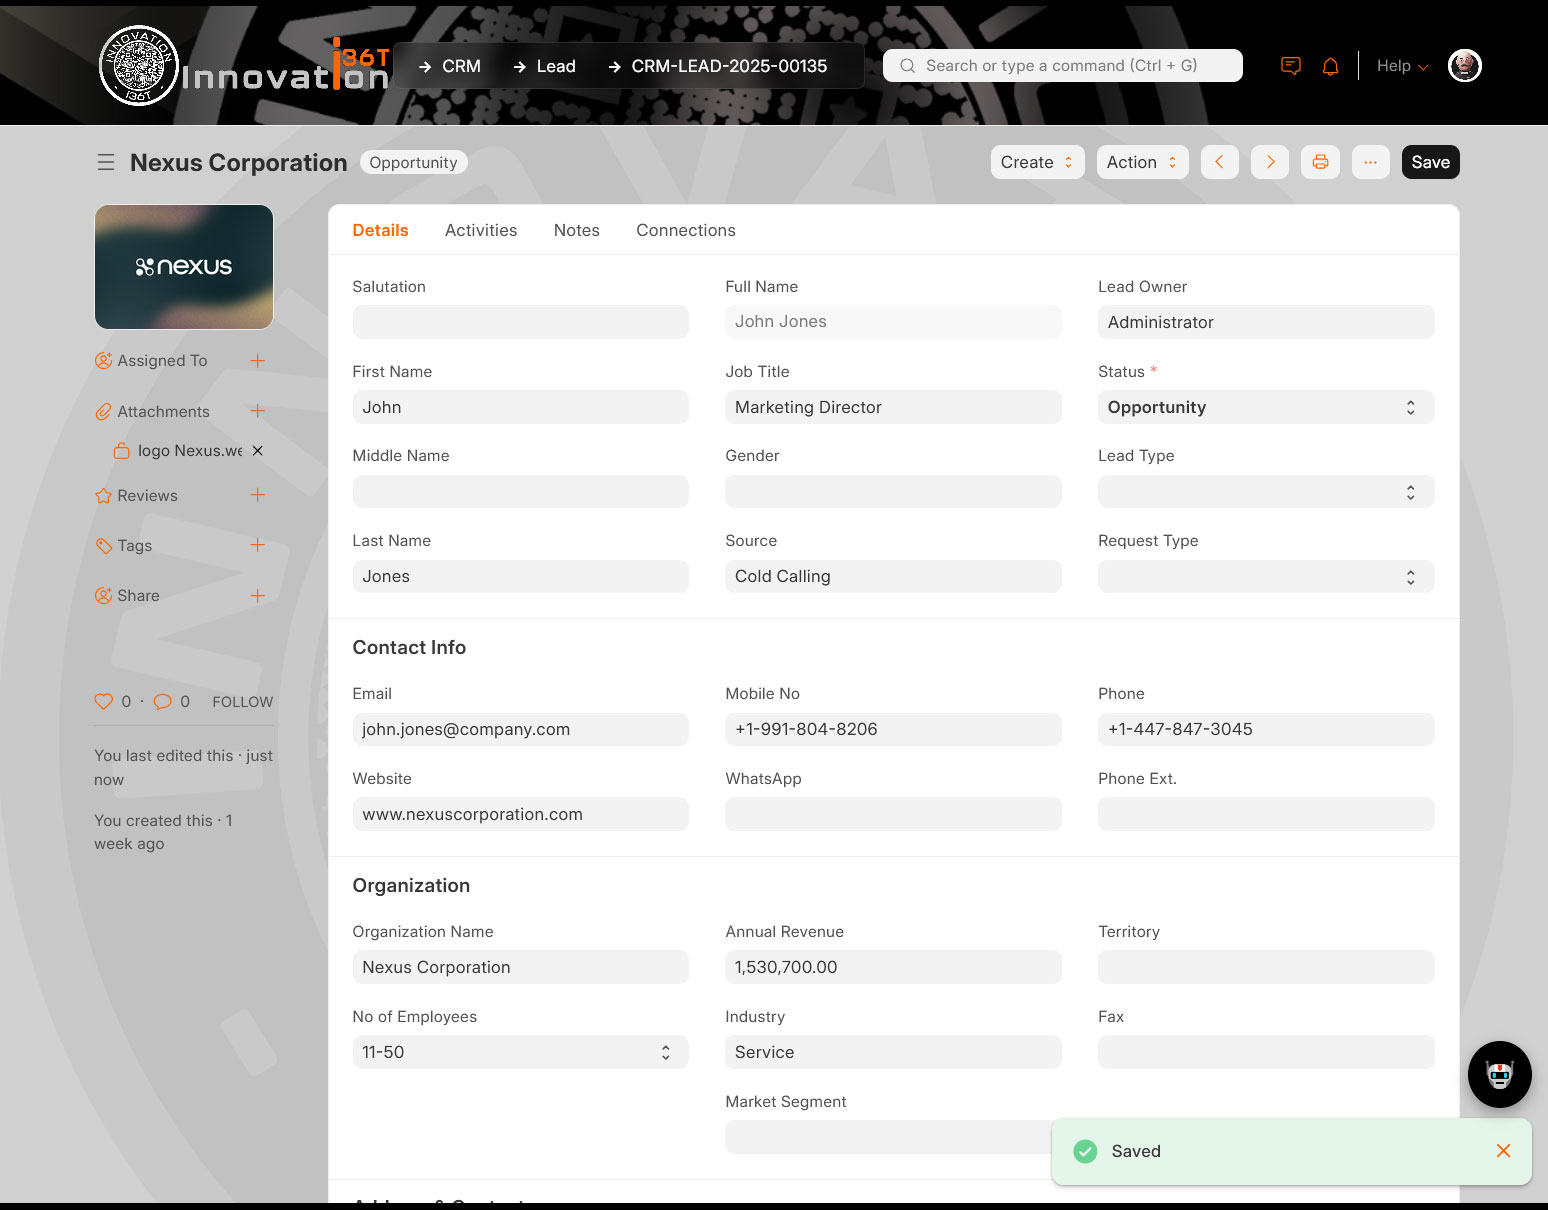
Task: Go to previous lead record arrow
Action: pos(1219,162)
